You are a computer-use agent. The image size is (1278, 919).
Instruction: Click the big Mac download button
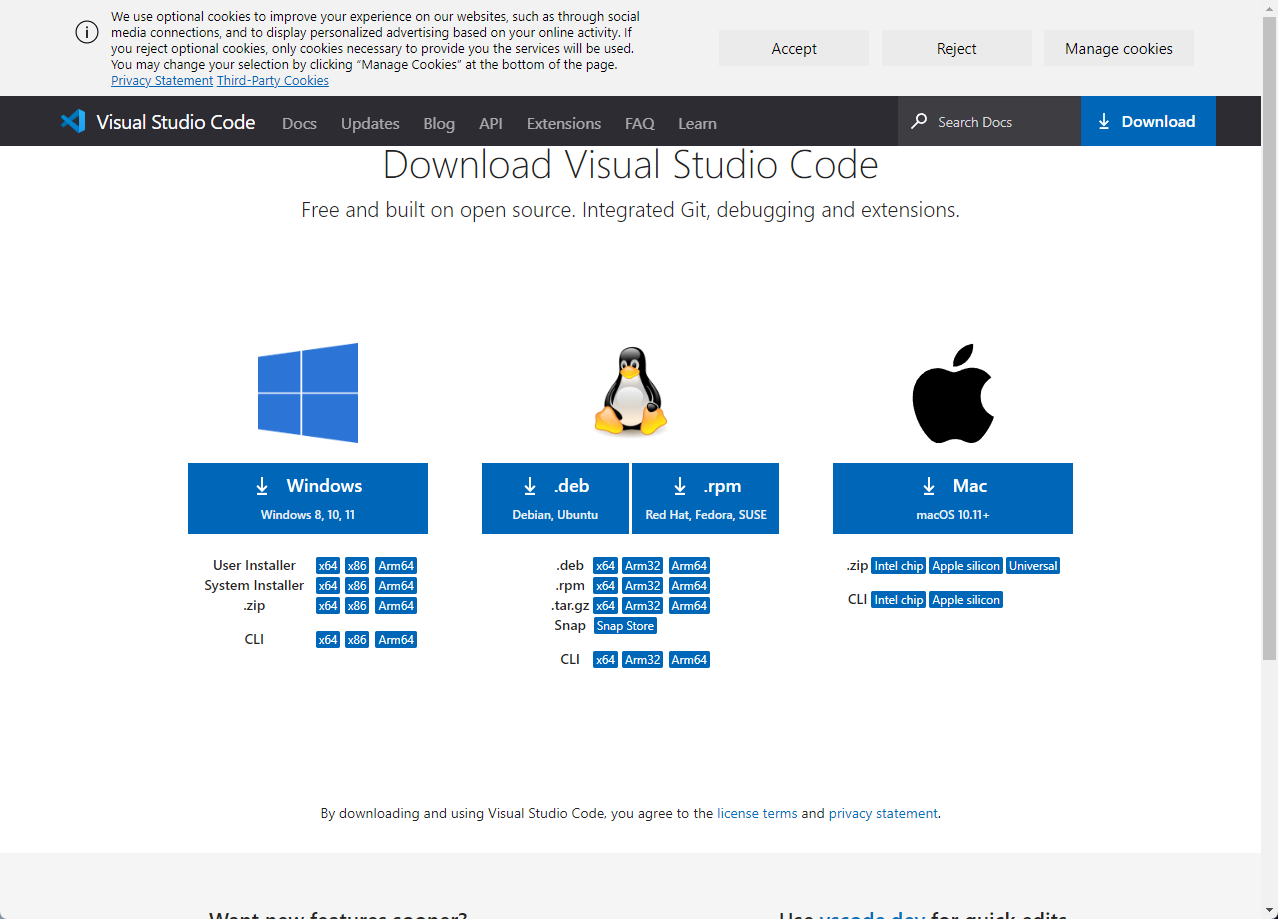(953, 498)
